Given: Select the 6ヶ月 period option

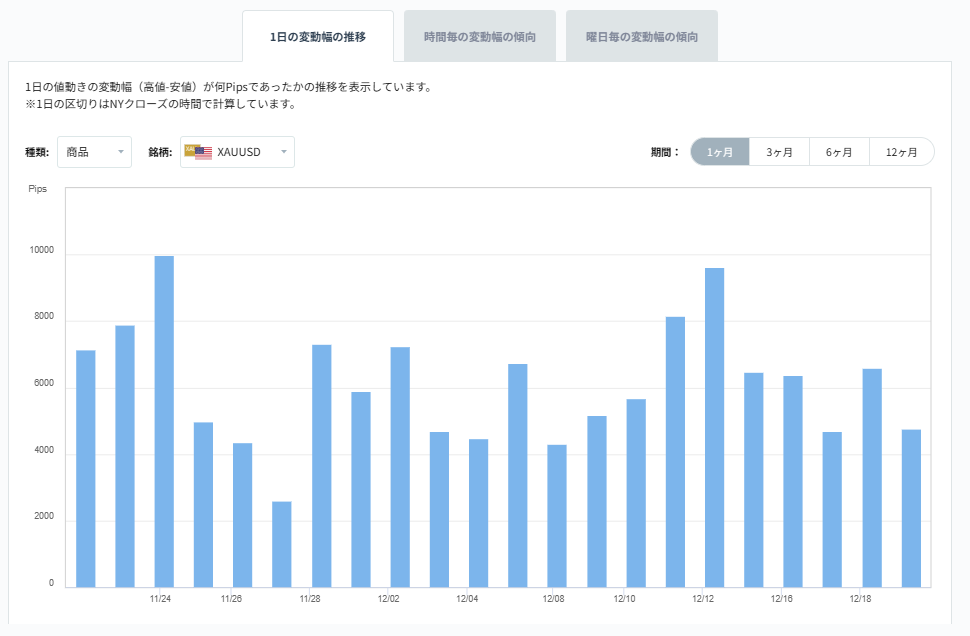Looking at the screenshot, I should click(838, 151).
